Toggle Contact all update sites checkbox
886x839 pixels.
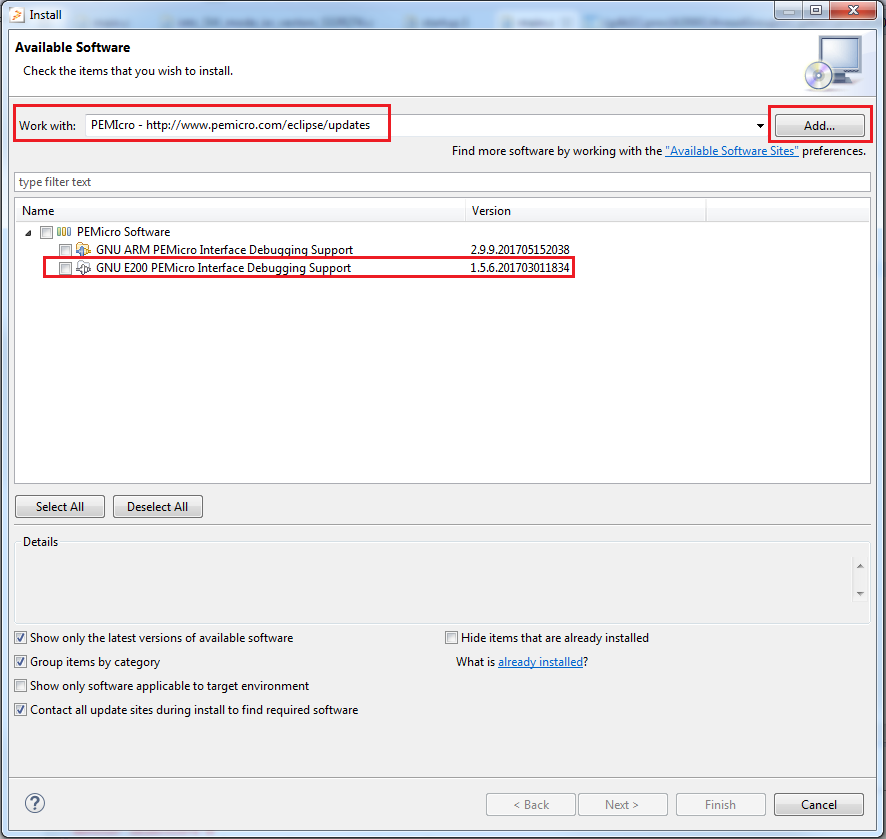click(x=21, y=710)
